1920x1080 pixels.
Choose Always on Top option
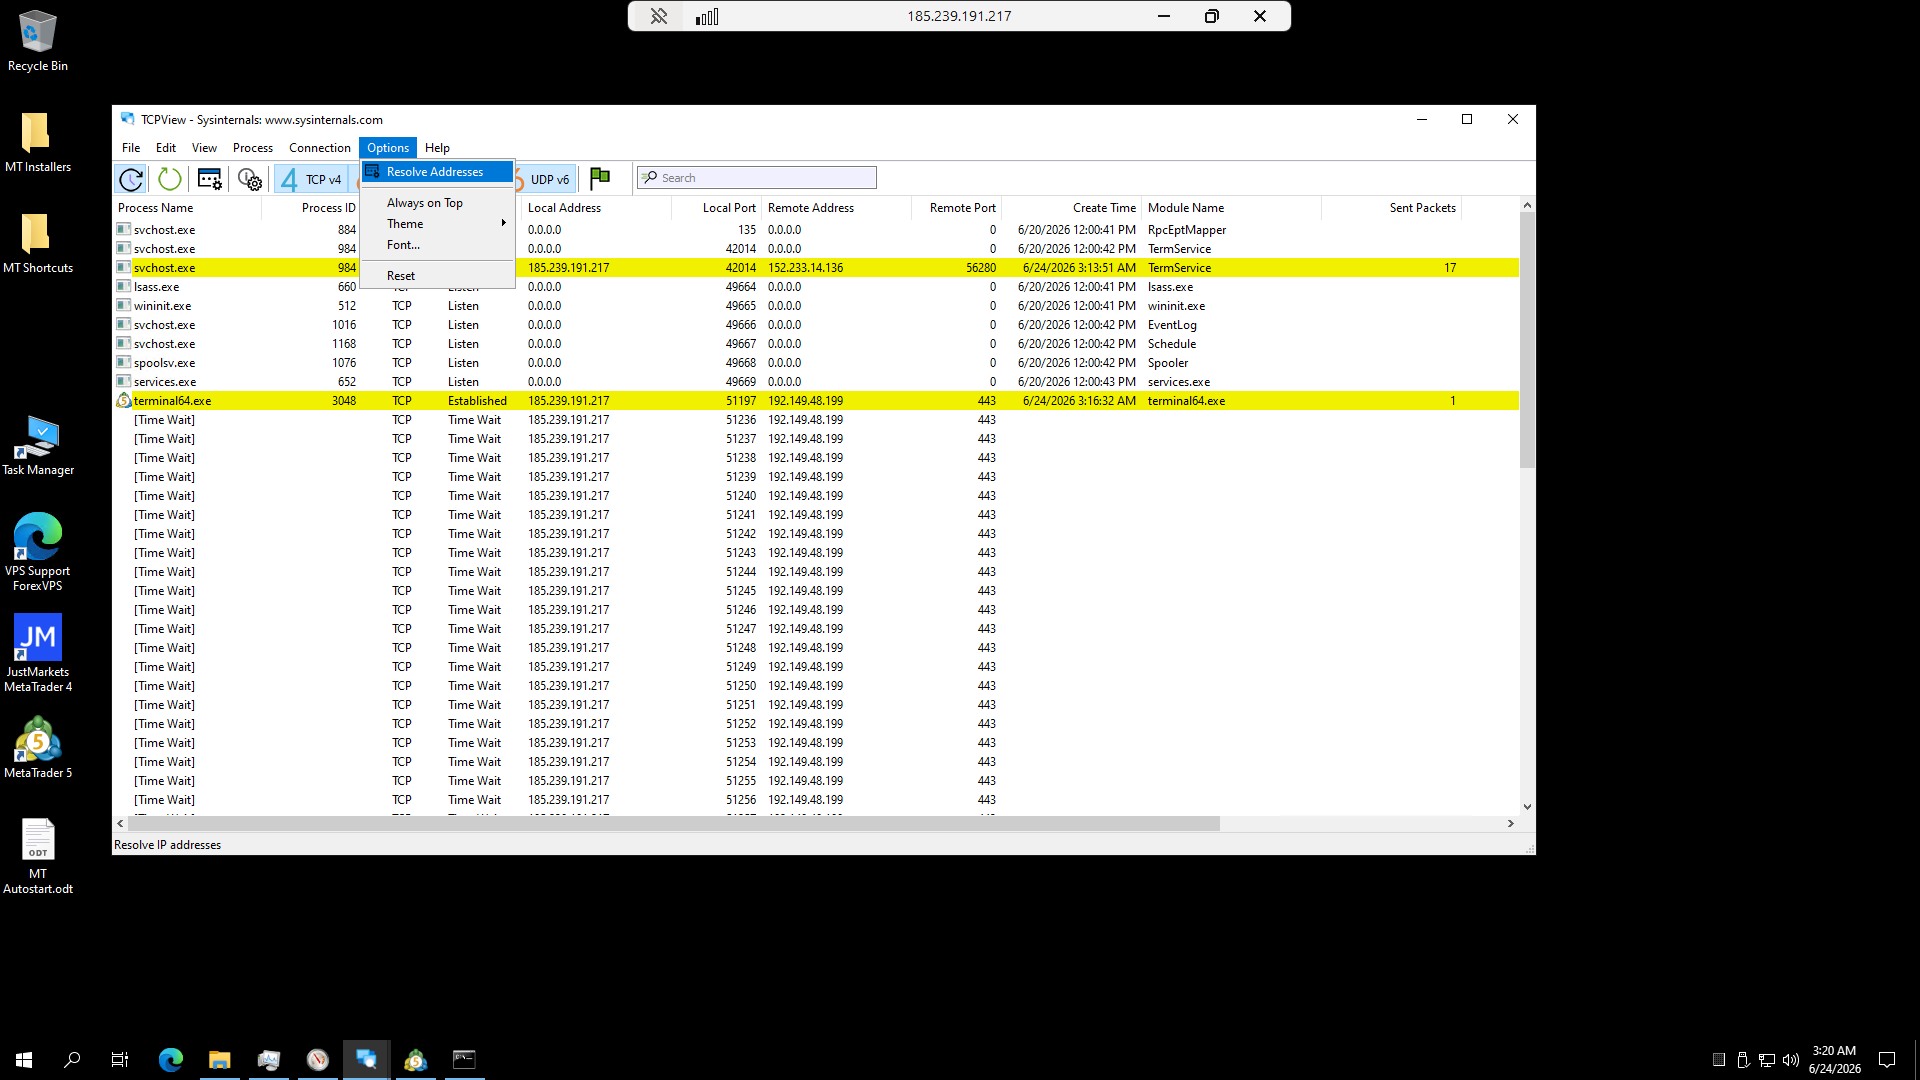[437, 203]
